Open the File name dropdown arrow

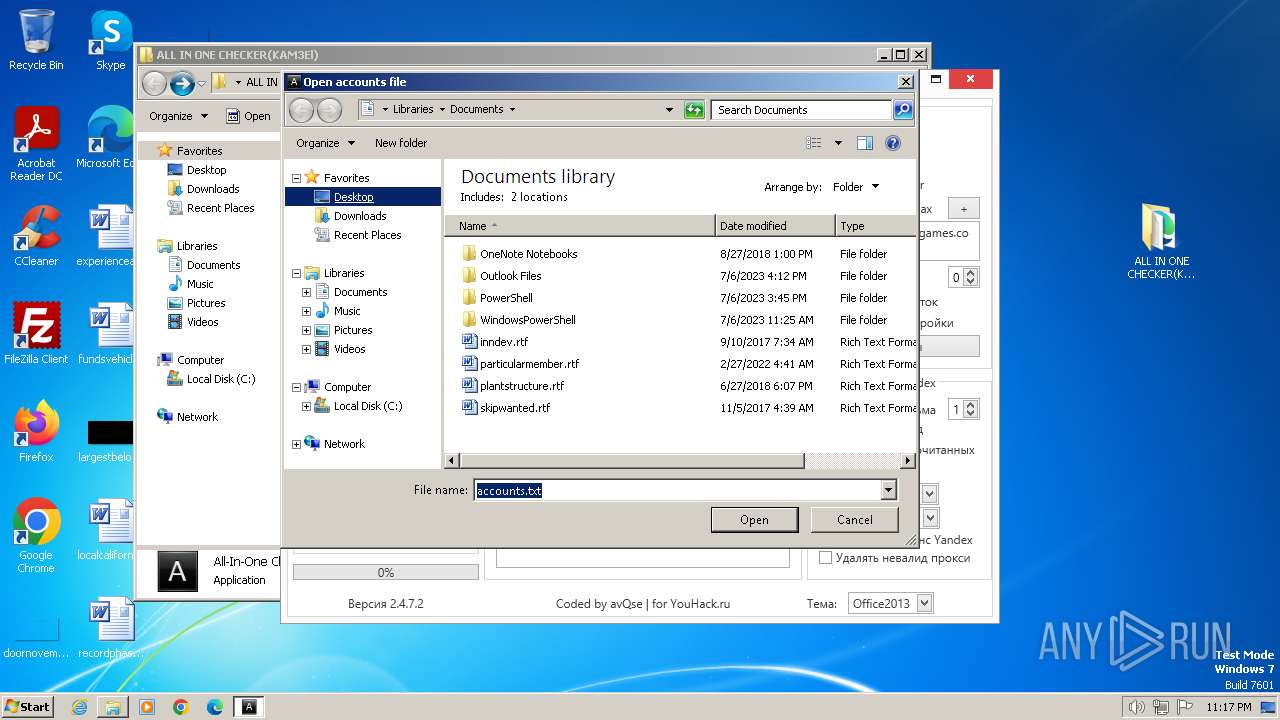coord(888,490)
